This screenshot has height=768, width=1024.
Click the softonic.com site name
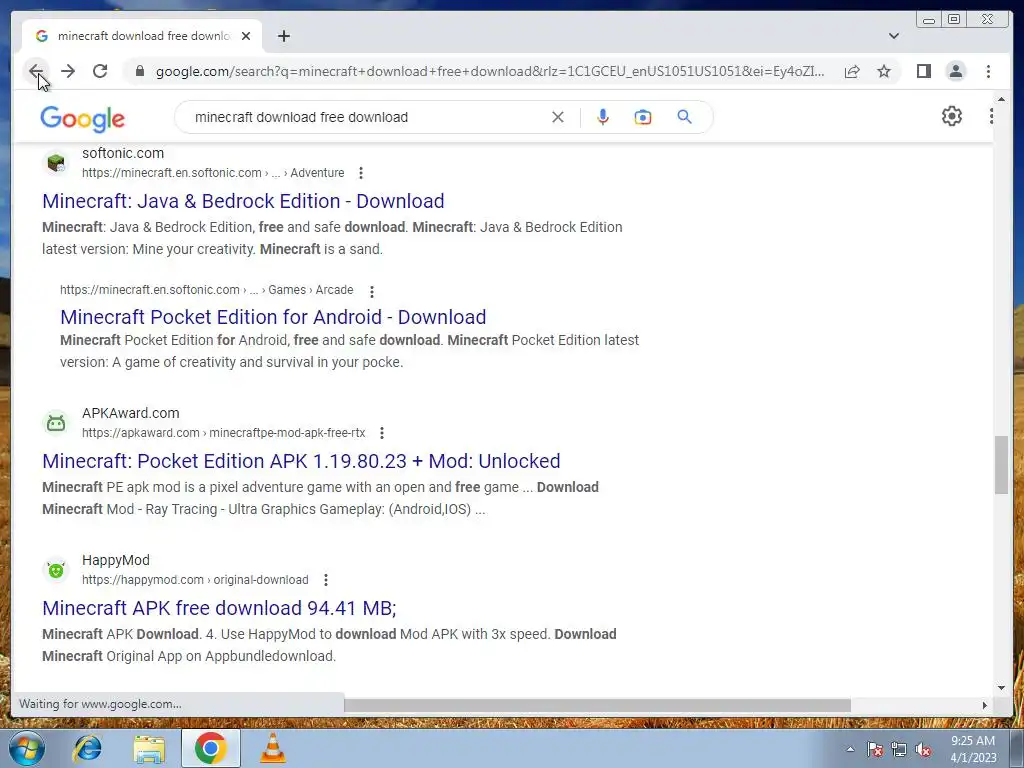coord(123,153)
